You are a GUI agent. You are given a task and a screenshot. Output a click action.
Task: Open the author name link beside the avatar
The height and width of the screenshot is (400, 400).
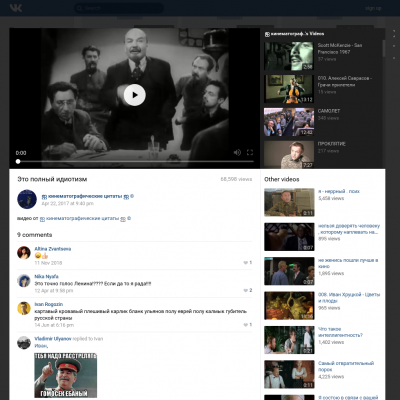88,196
